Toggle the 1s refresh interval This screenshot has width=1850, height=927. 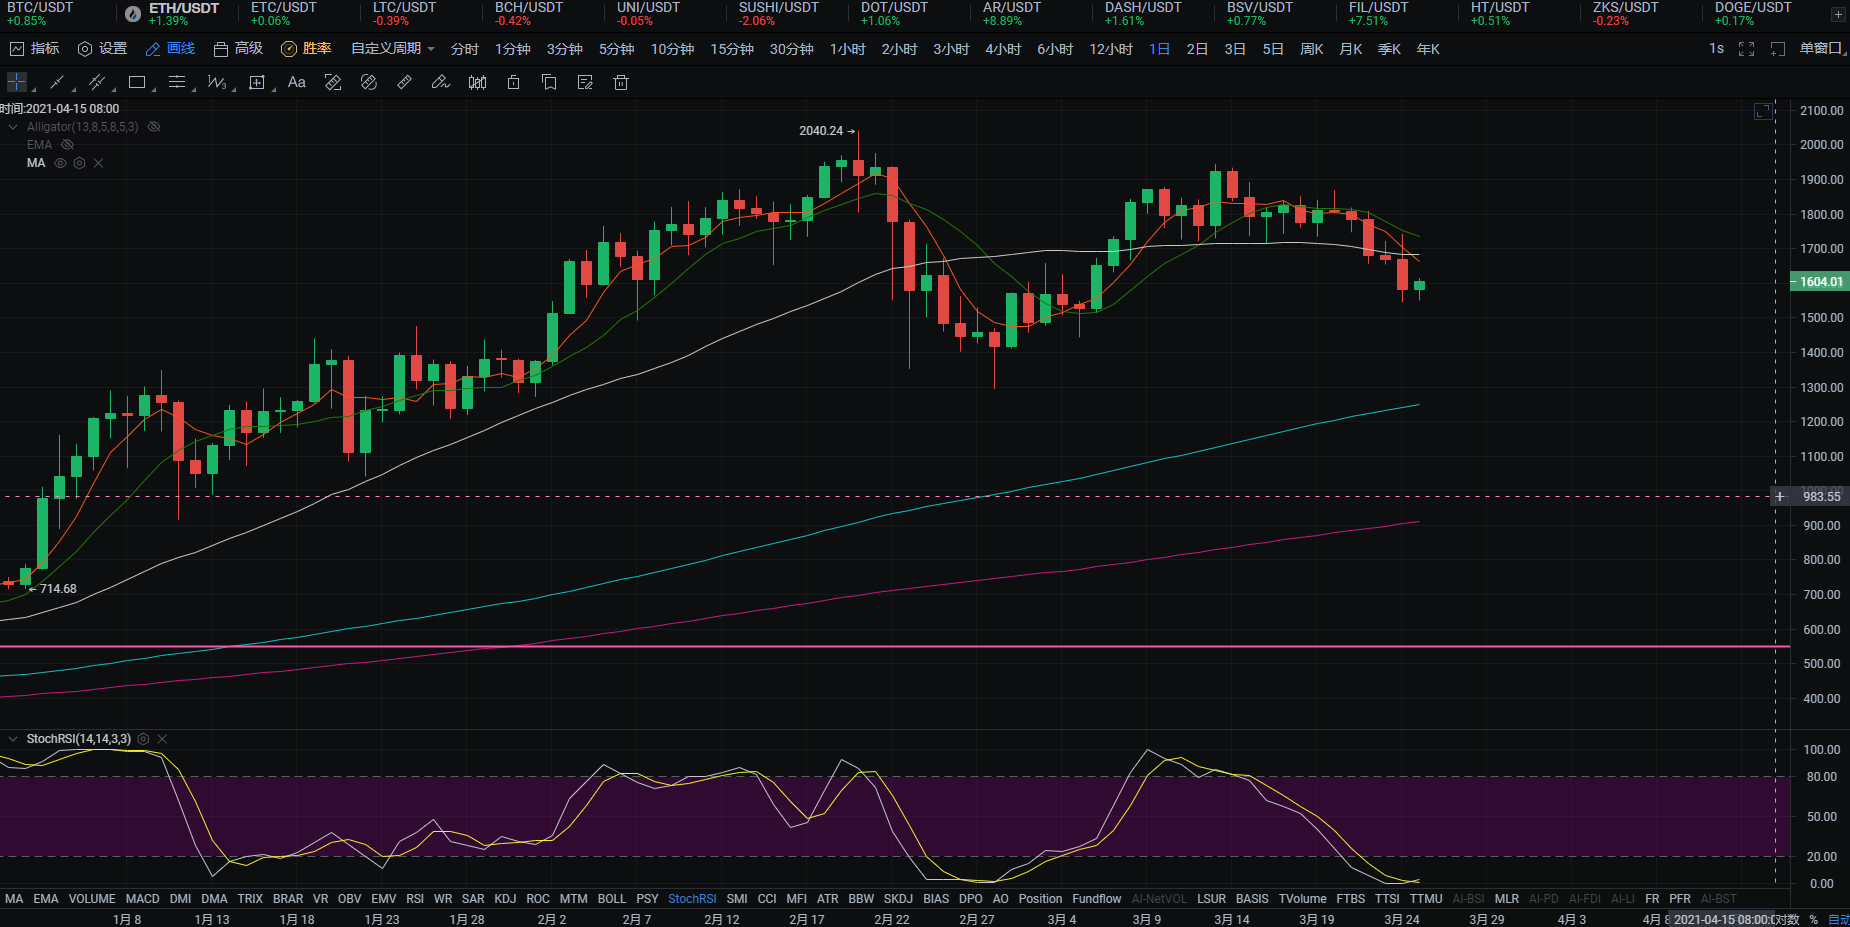[x=1716, y=49]
